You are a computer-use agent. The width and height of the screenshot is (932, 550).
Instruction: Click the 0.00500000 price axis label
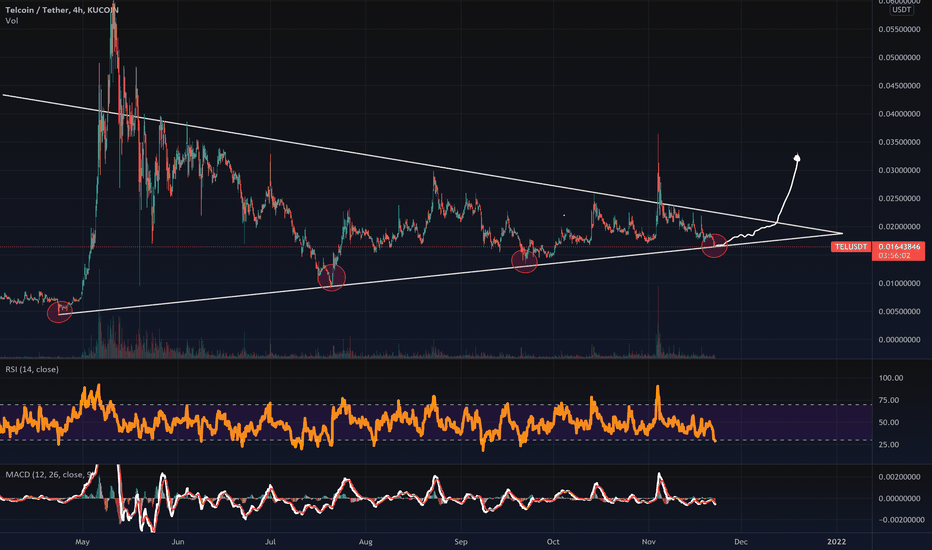point(899,312)
